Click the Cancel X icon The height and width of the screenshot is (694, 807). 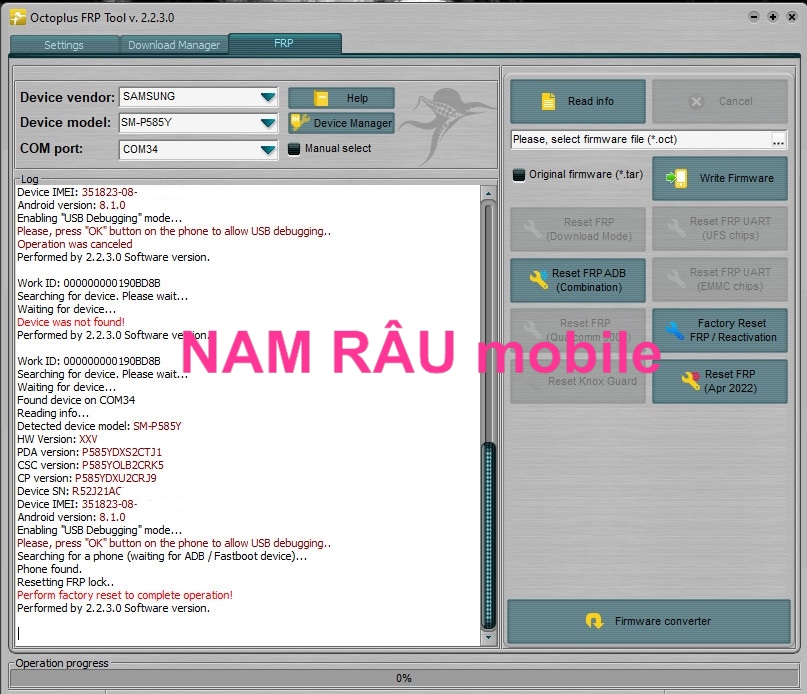pyautogui.click(x=696, y=102)
